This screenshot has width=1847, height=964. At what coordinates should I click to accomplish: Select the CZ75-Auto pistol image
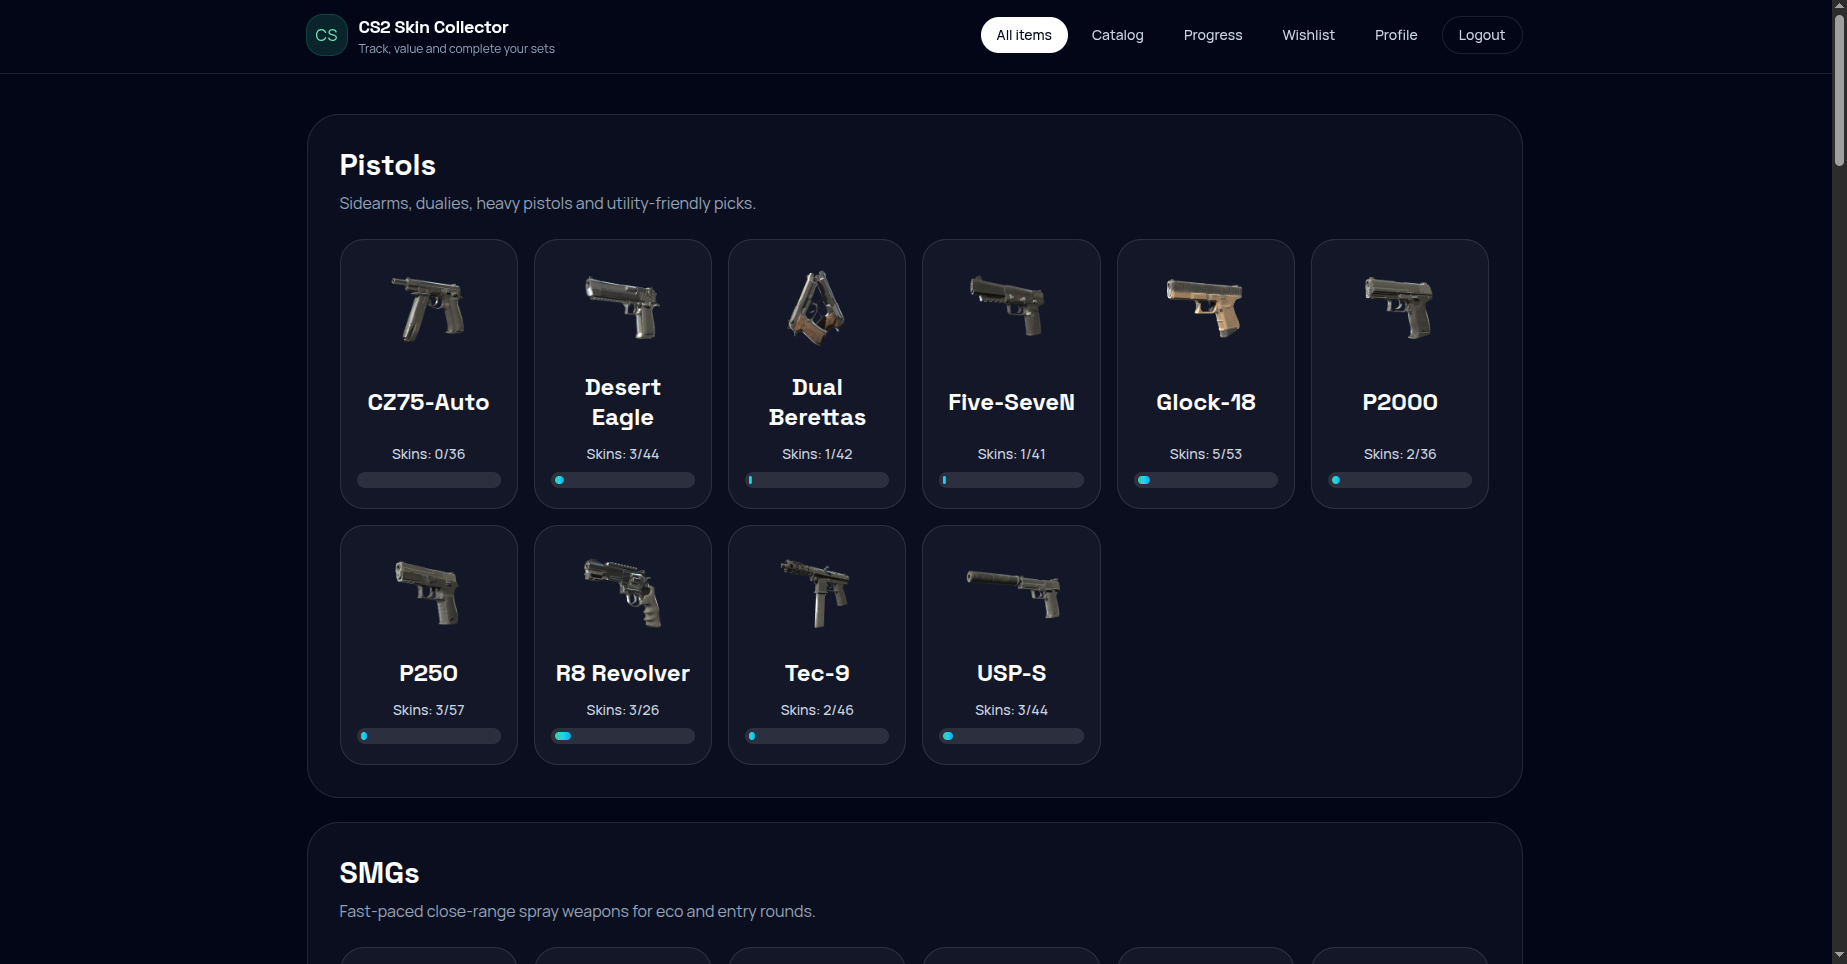point(428,308)
